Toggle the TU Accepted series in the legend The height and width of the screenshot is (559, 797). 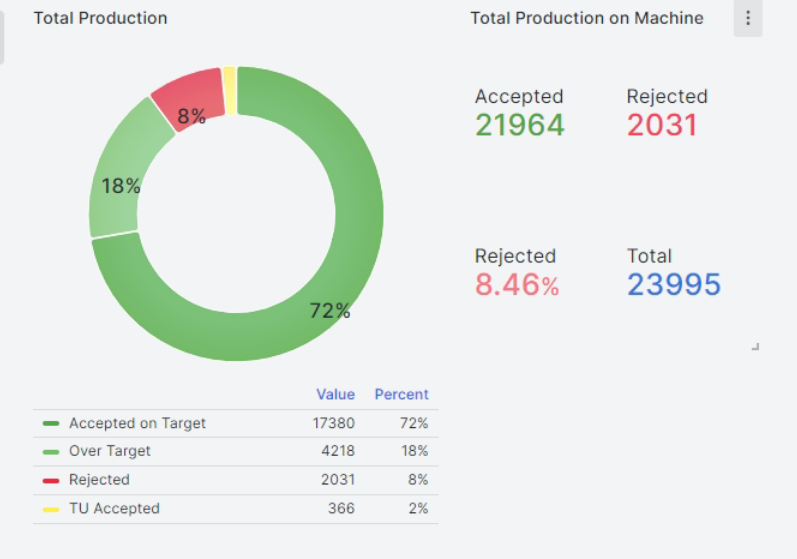113,508
